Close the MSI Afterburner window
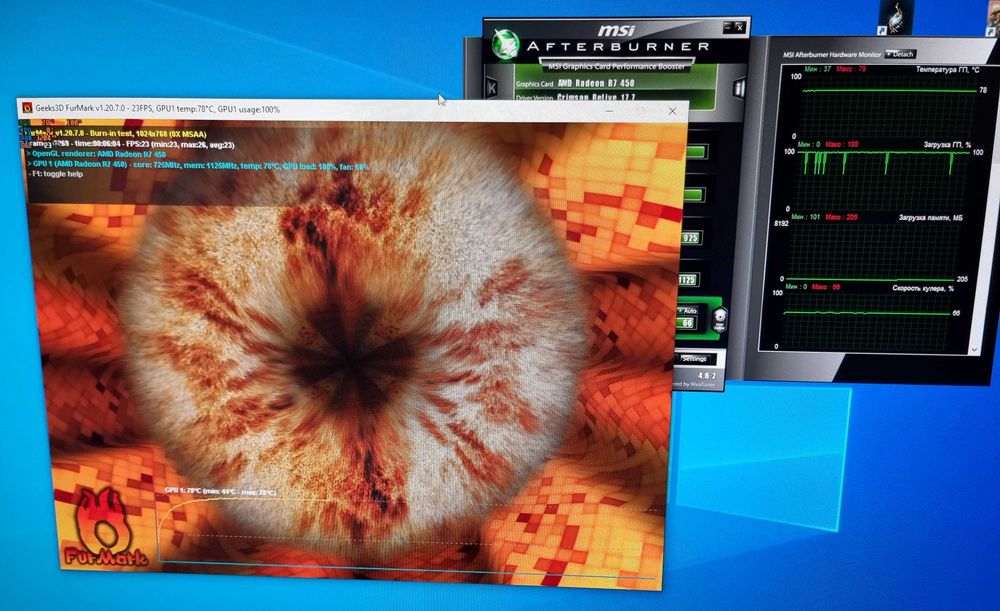This screenshot has height=611, width=1000. (x=739, y=27)
